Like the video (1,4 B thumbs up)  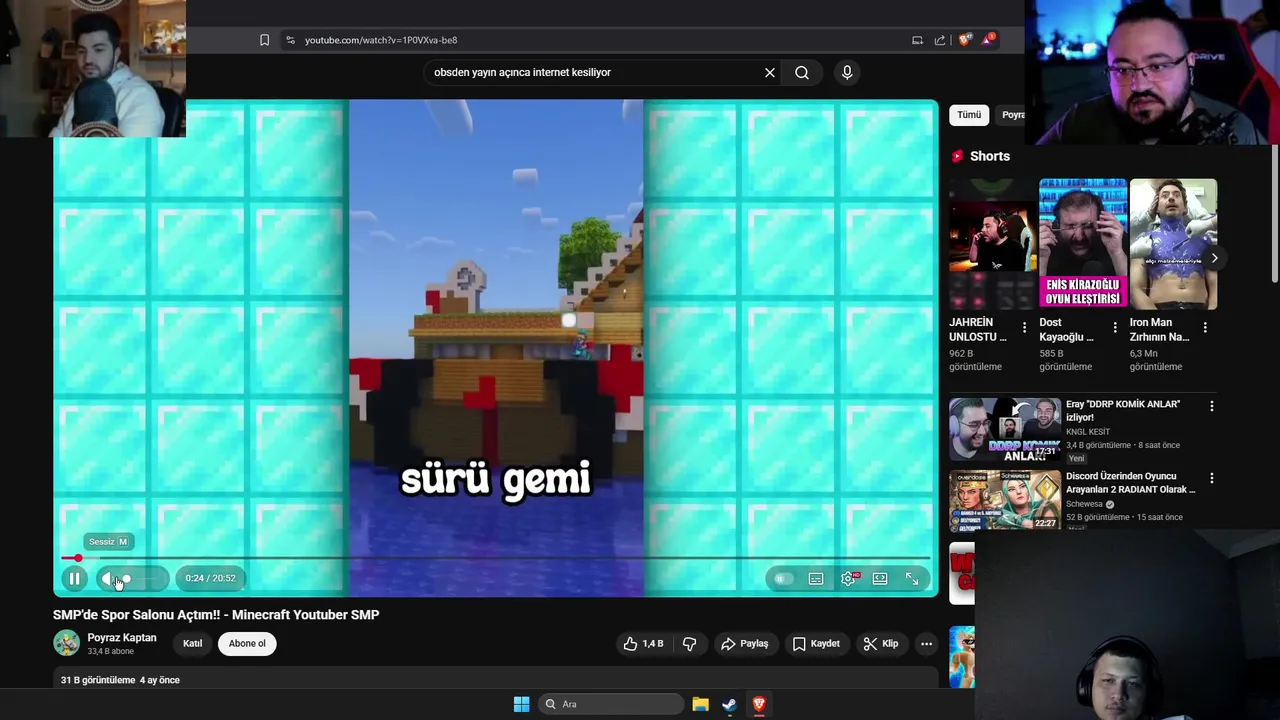(x=643, y=644)
